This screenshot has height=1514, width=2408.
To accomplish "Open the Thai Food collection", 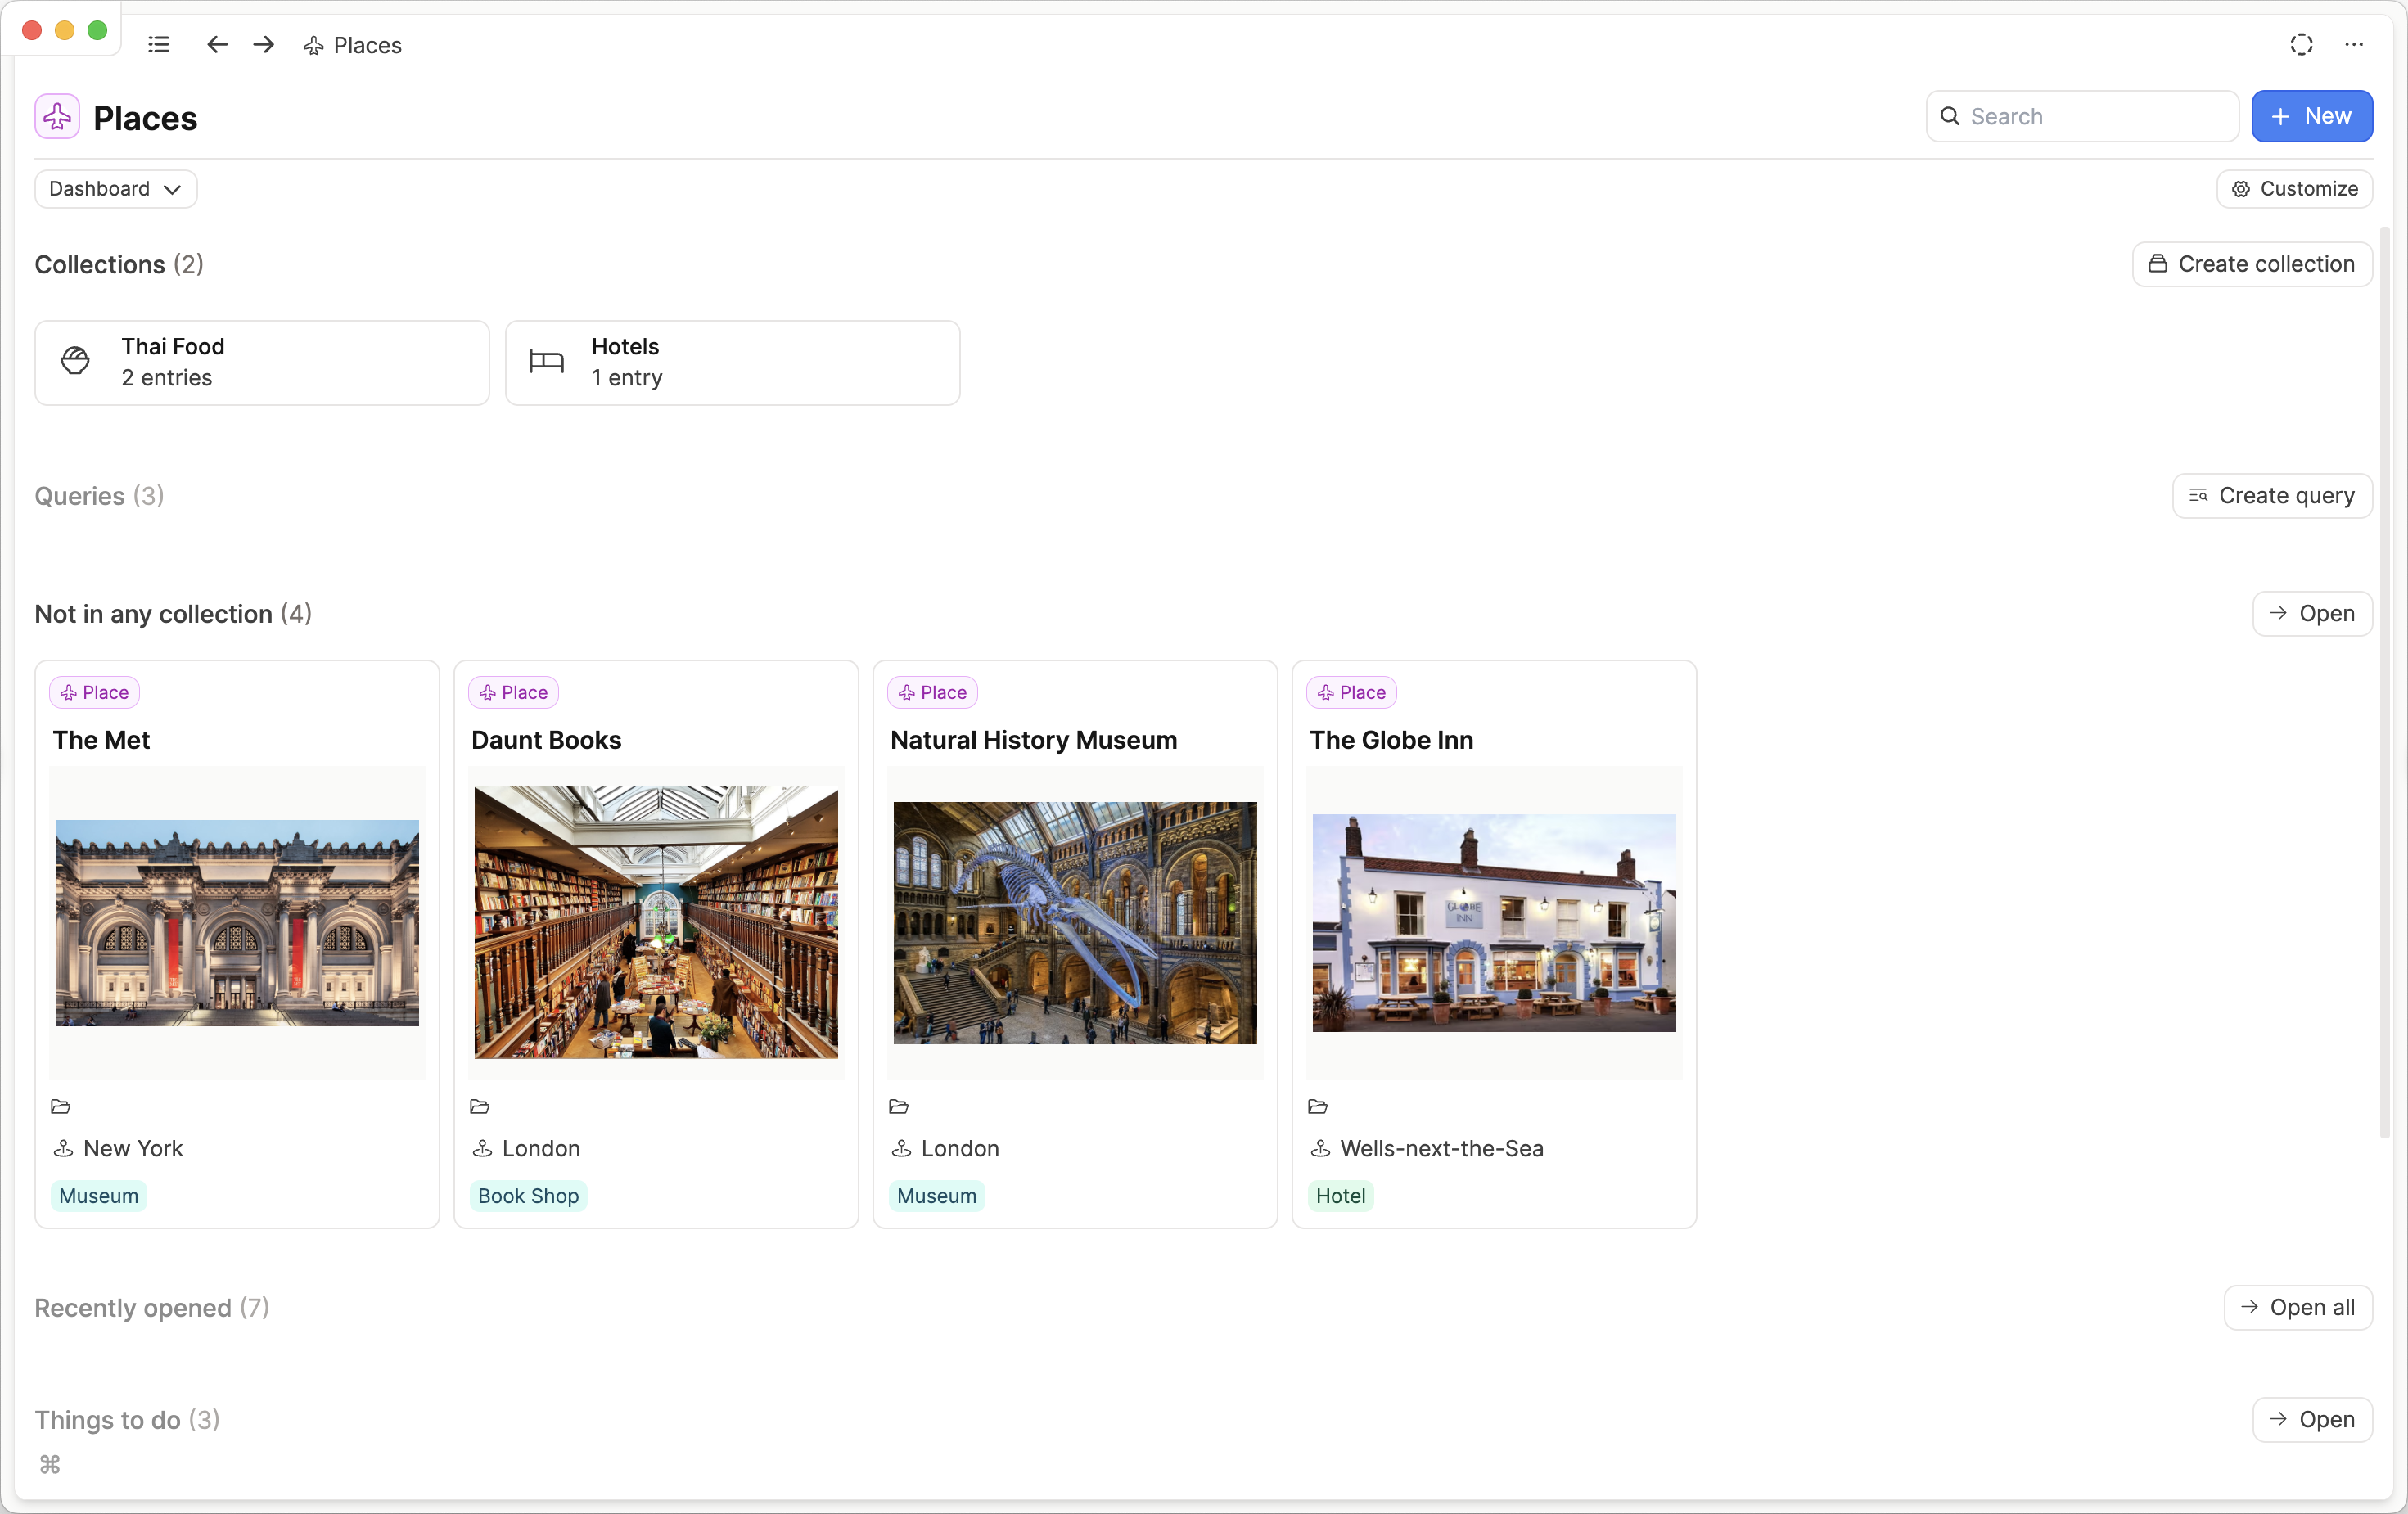I will coord(262,362).
